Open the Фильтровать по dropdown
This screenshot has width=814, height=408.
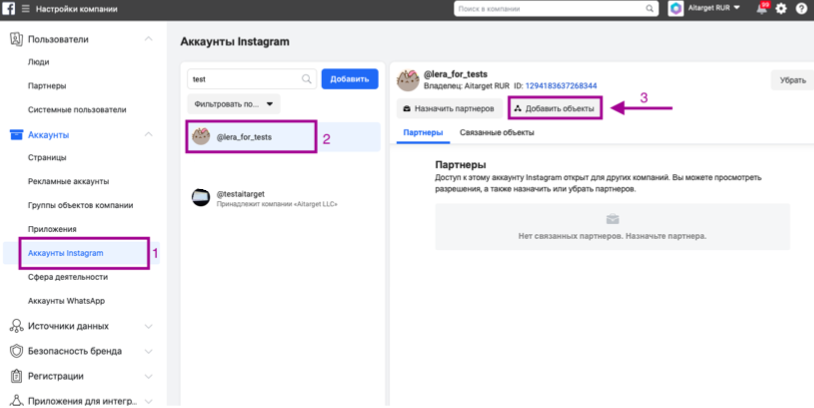(234, 103)
